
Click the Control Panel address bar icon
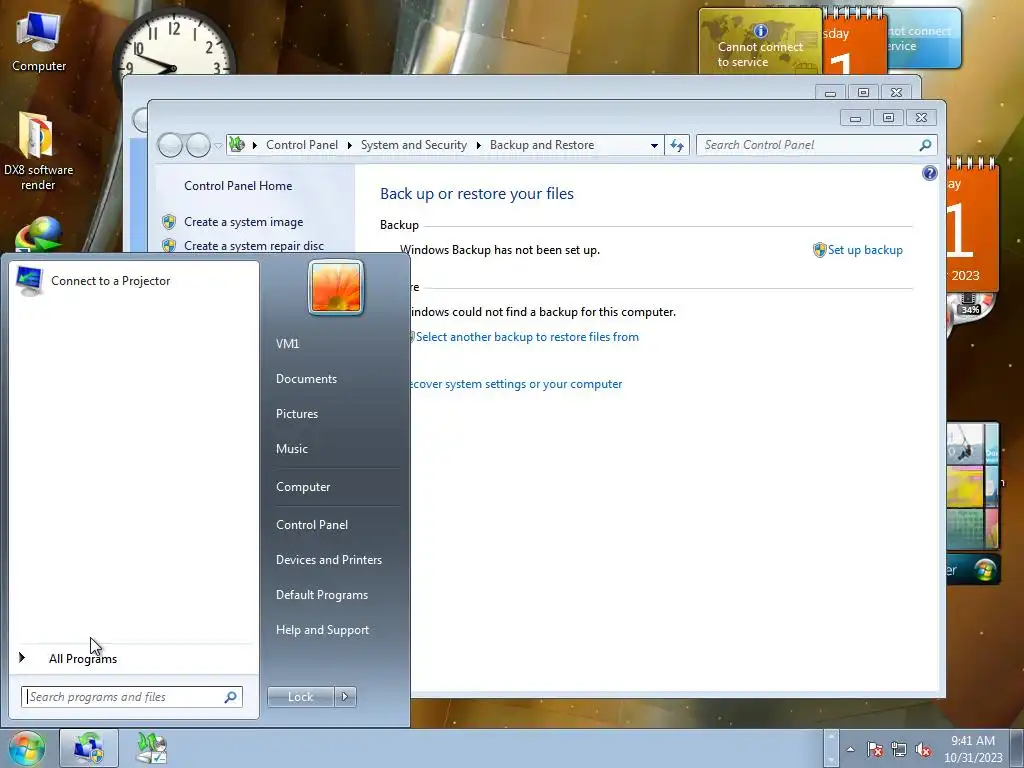pyautogui.click(x=237, y=144)
